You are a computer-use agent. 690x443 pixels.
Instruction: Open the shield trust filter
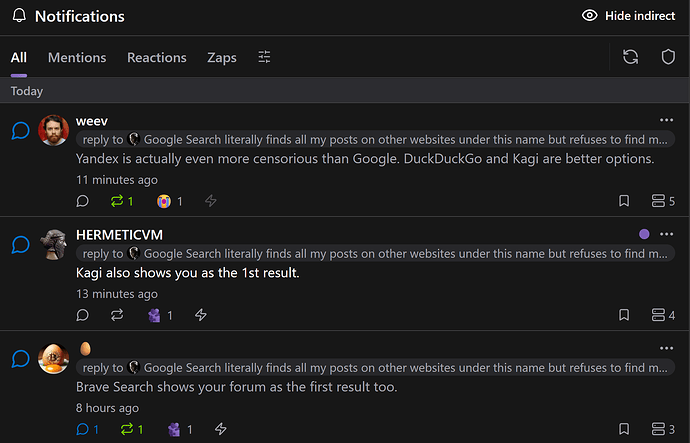668,57
